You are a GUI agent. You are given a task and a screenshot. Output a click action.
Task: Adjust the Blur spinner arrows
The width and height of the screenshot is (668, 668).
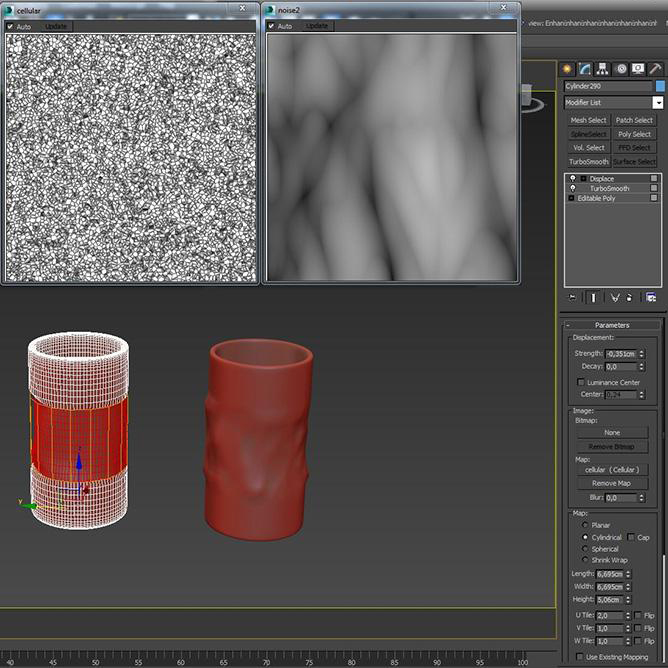click(x=642, y=497)
